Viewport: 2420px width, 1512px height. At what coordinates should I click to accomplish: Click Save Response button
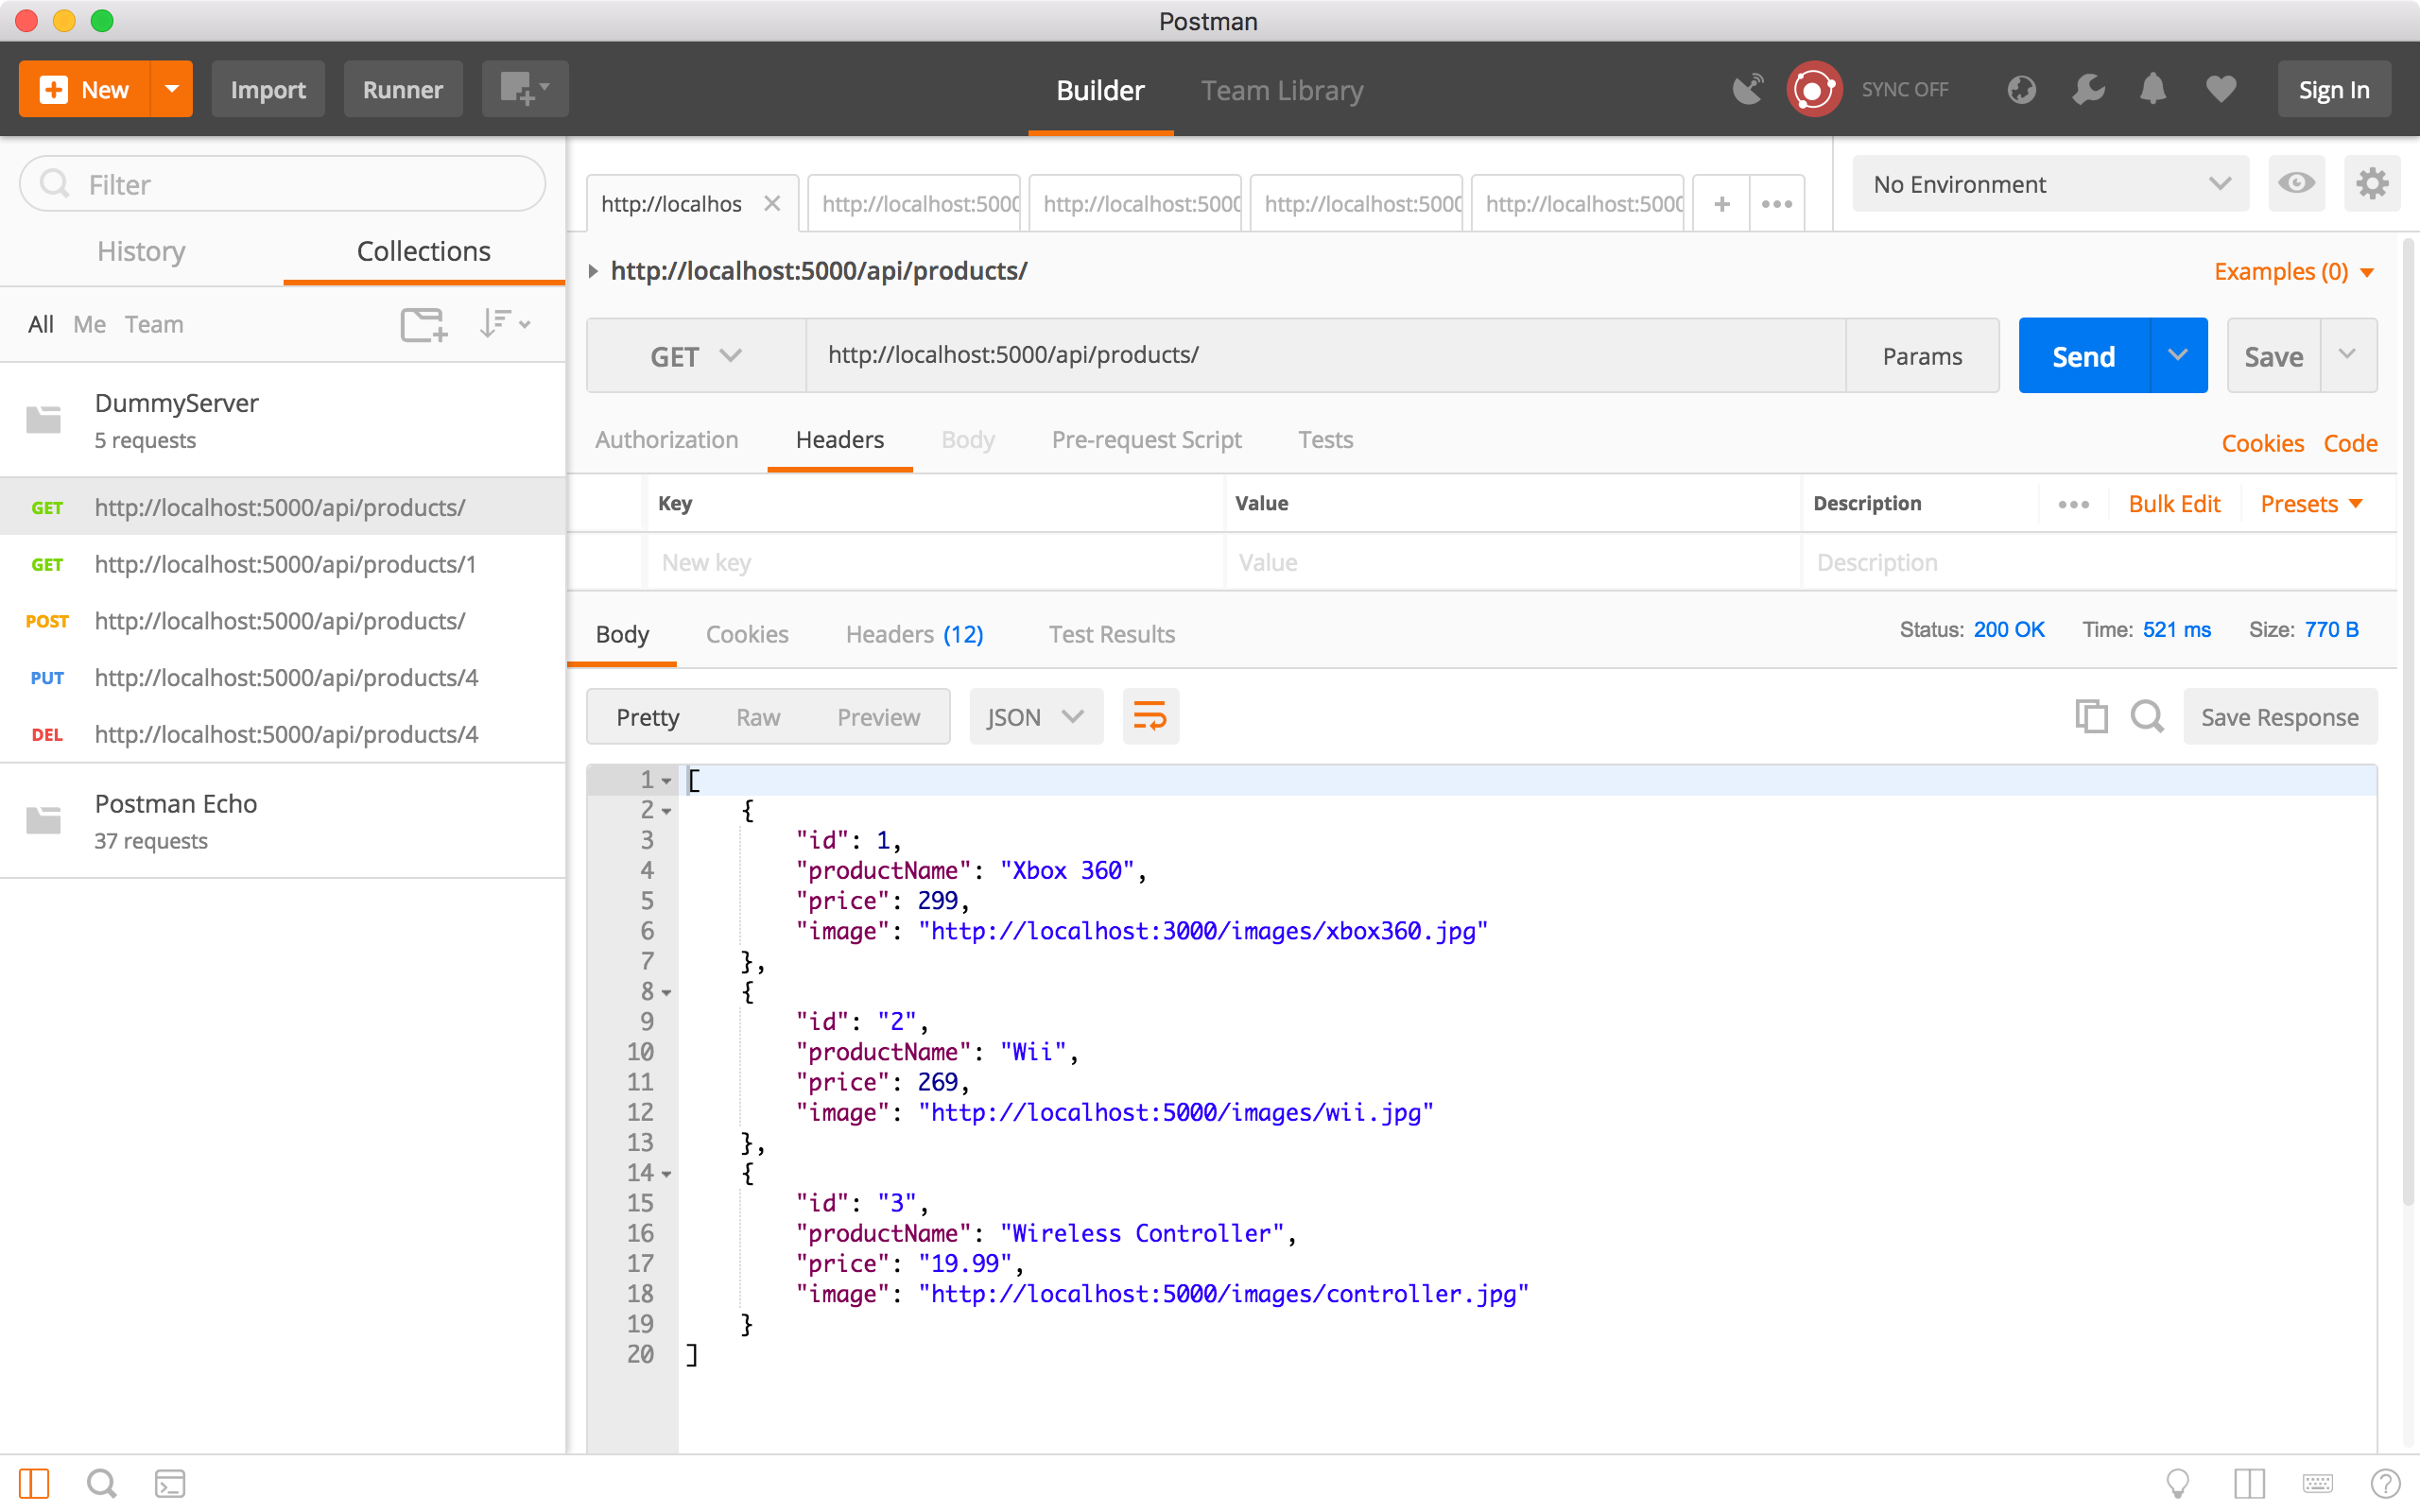click(2280, 717)
